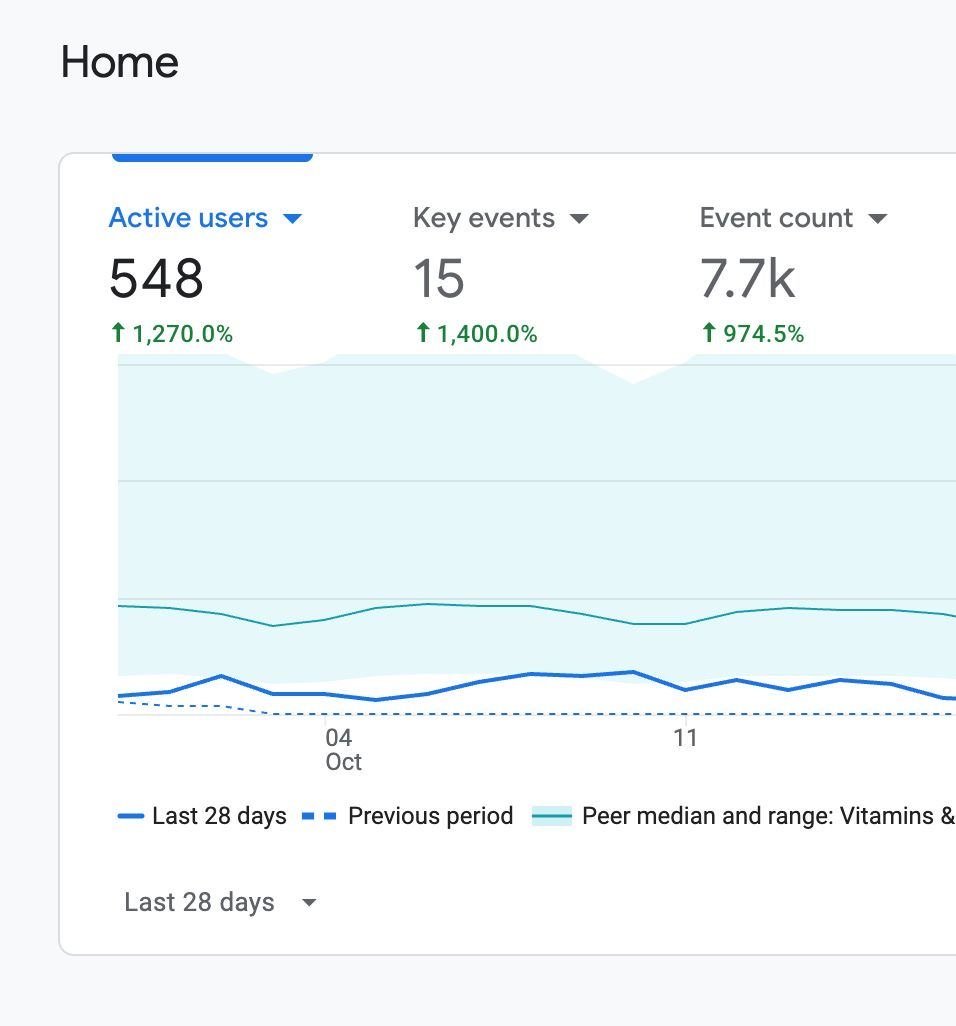Click the Last 28 days legend entry
Viewport: 956px width, 1026px height.
pyautogui.click(x=202, y=816)
